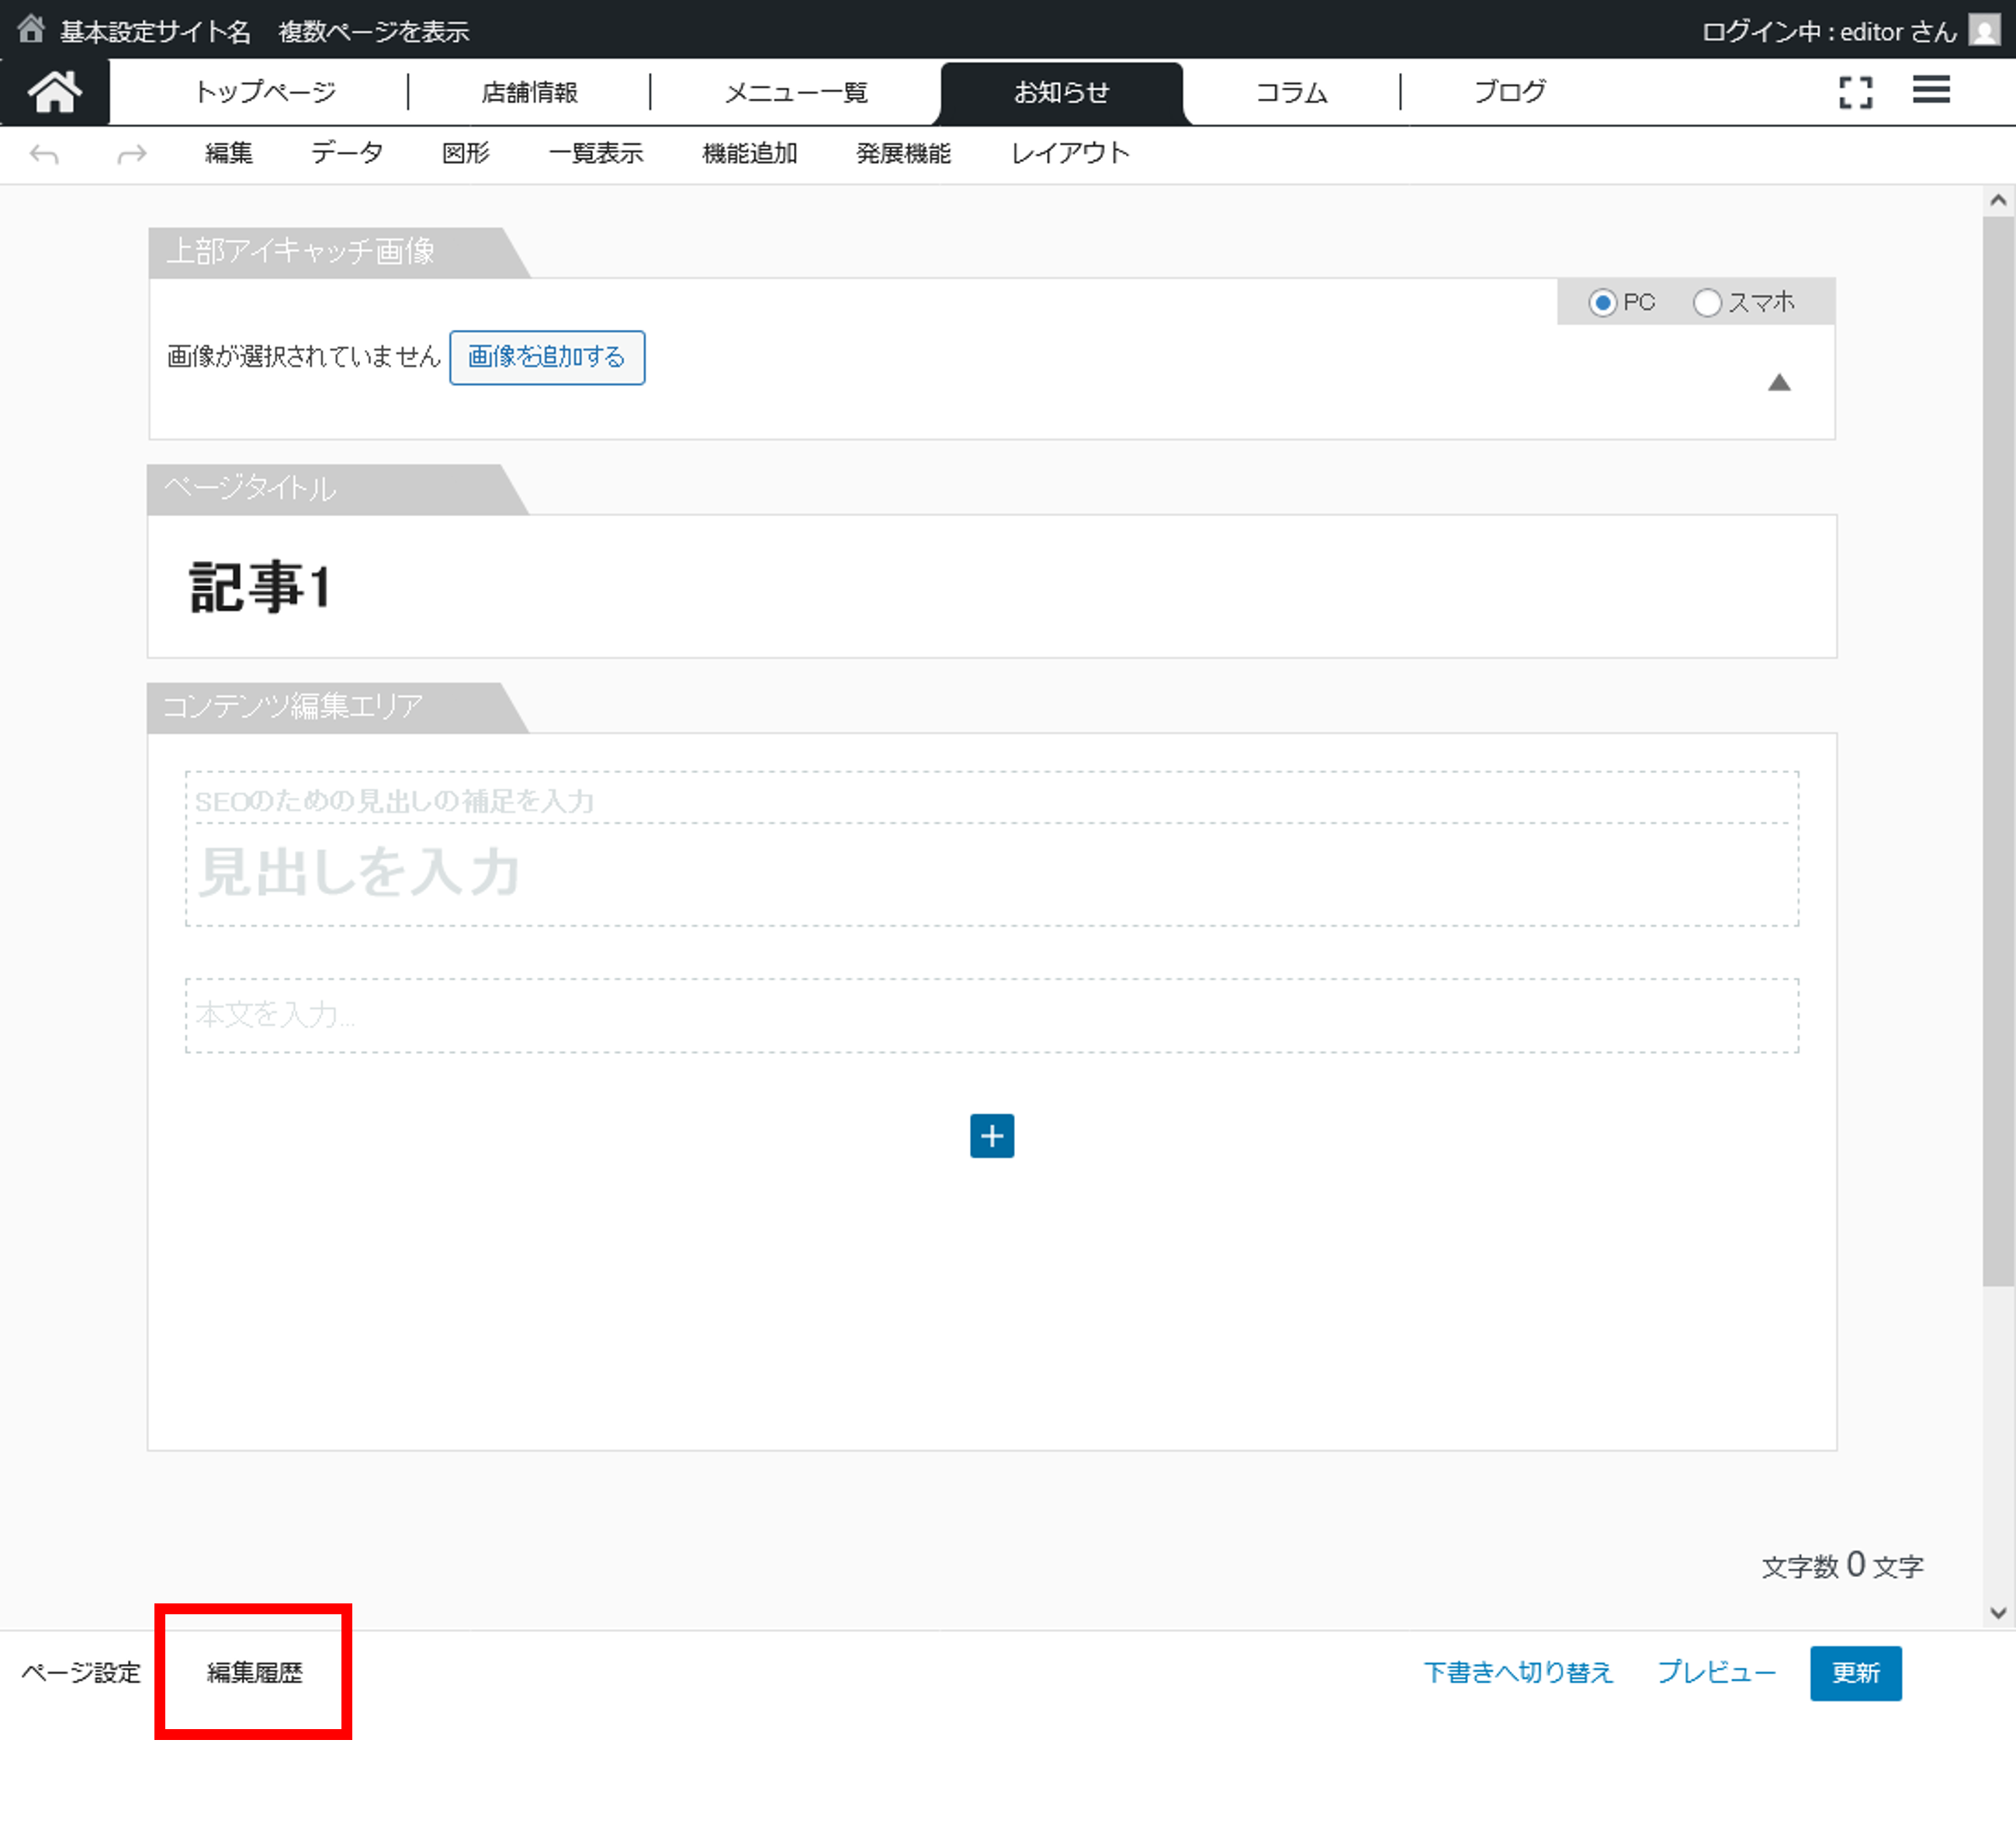Switch to the コラム tab
The height and width of the screenshot is (1837, 2016).
1291,92
